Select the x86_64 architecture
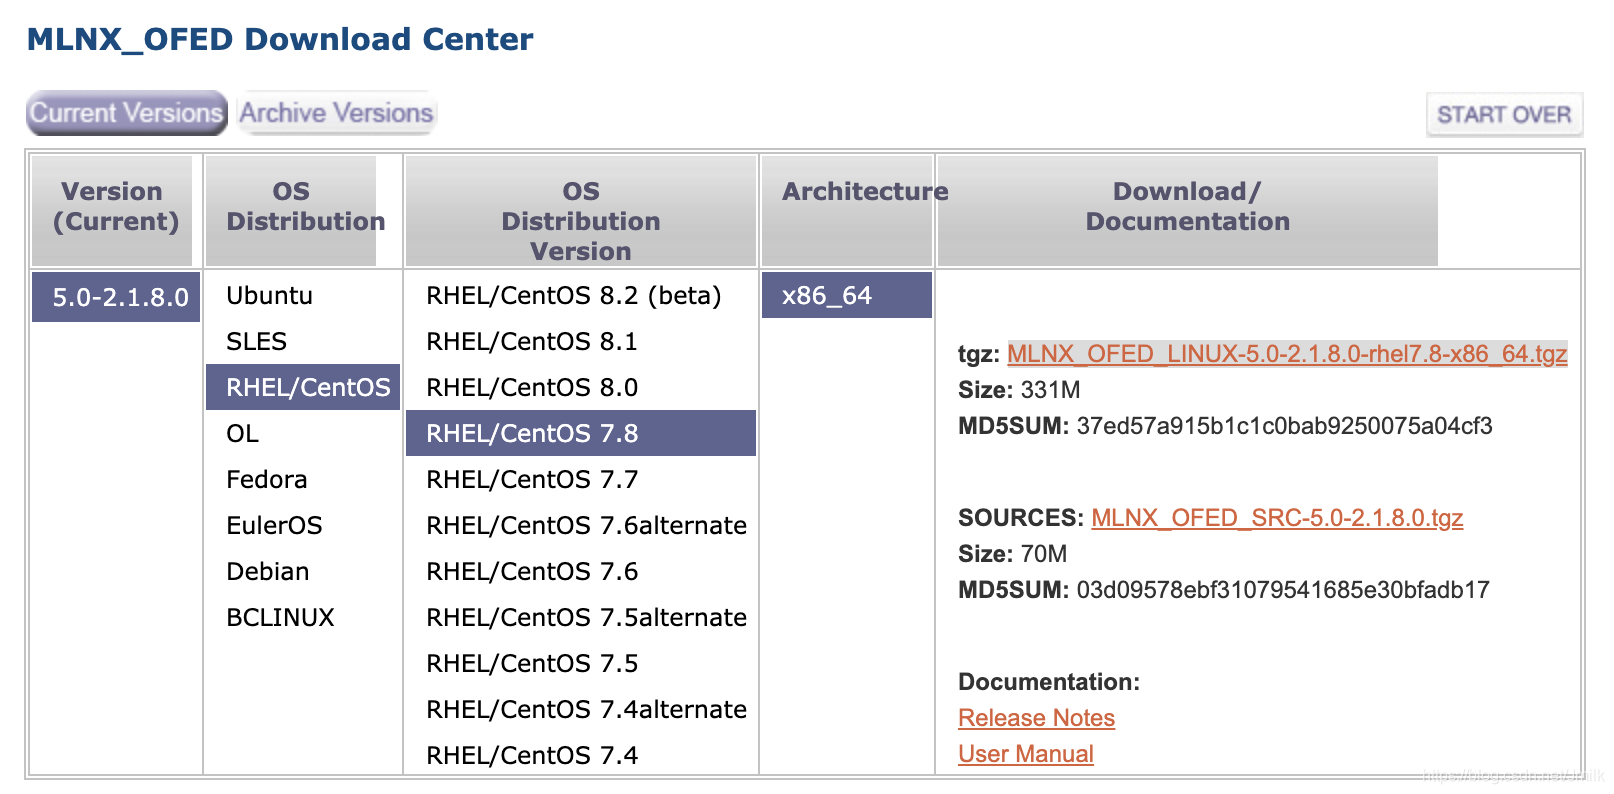 [847, 295]
